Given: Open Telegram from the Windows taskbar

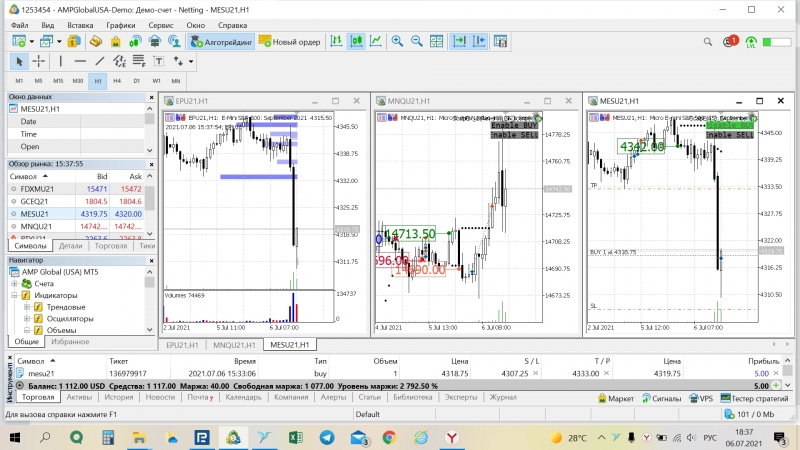Looking at the screenshot, I should [327, 438].
